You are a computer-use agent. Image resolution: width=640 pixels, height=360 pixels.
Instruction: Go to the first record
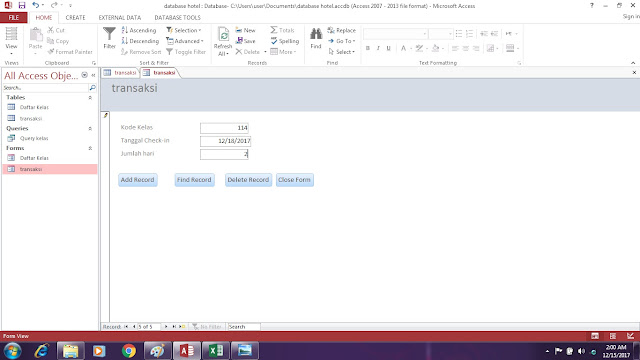point(126,327)
